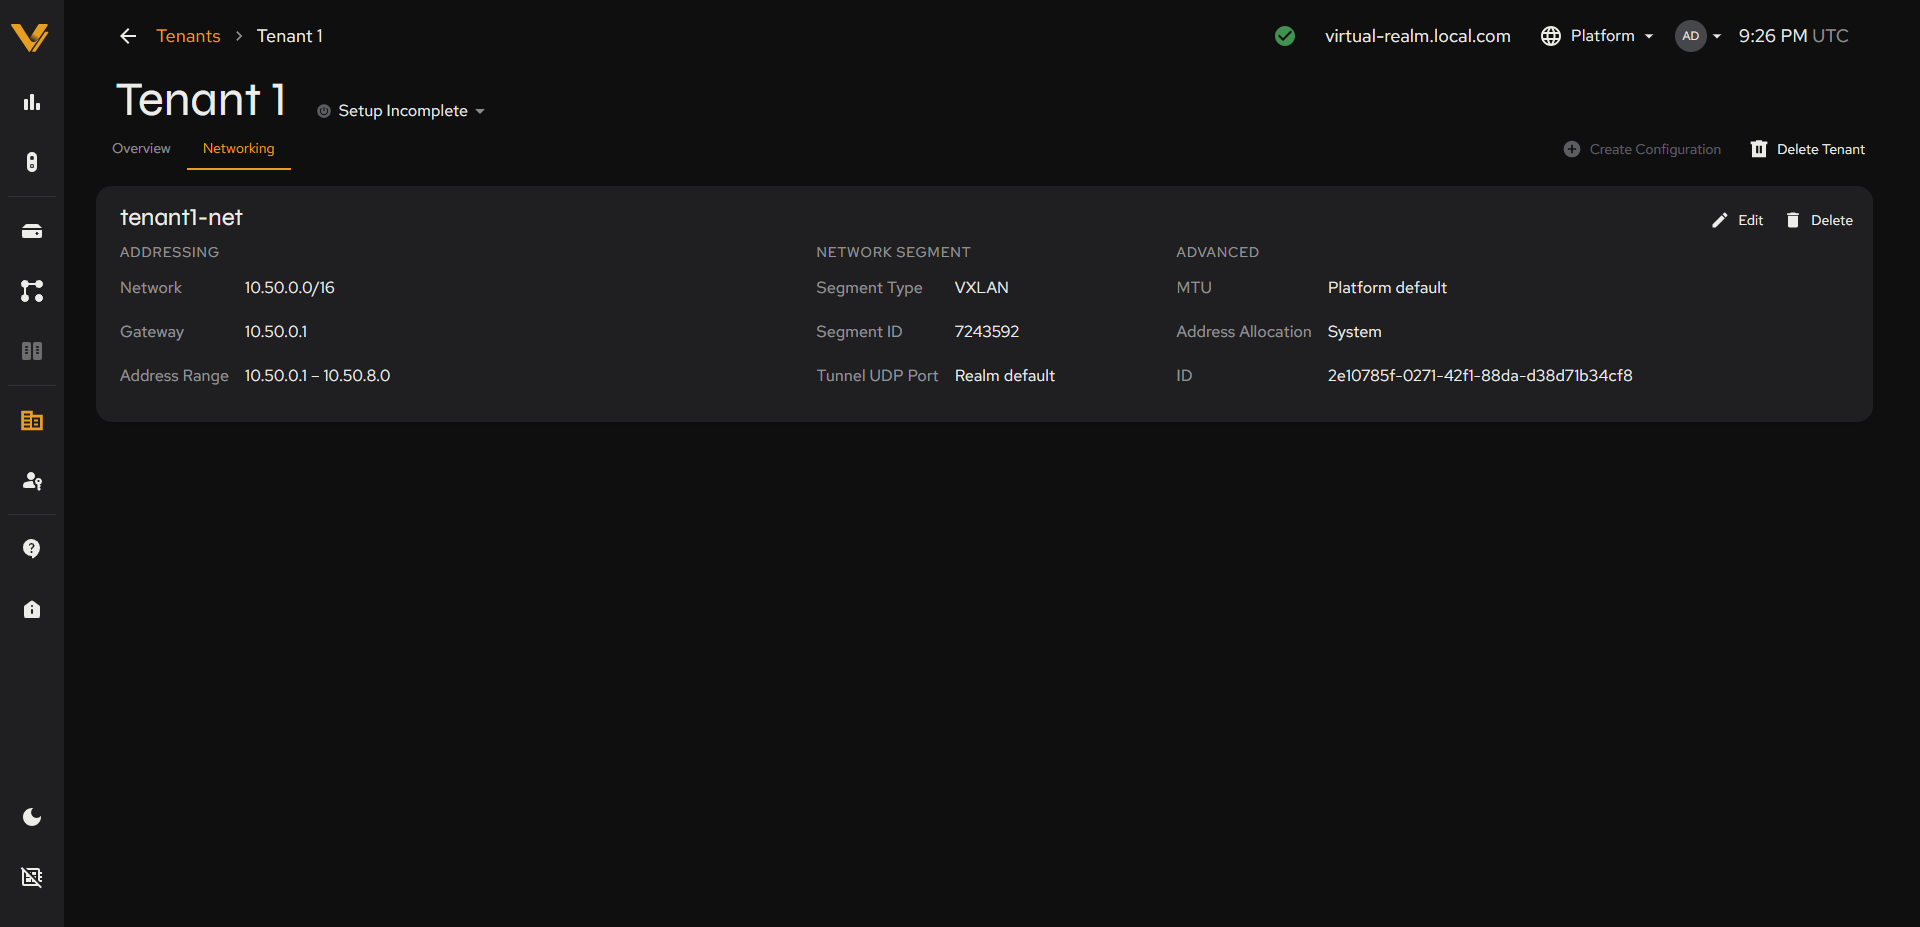This screenshot has height=927, width=1920.
Task: Click the network ID 2e10785f-0271-42f1-88da-d38d71b34cf8
Action: pos(1480,376)
